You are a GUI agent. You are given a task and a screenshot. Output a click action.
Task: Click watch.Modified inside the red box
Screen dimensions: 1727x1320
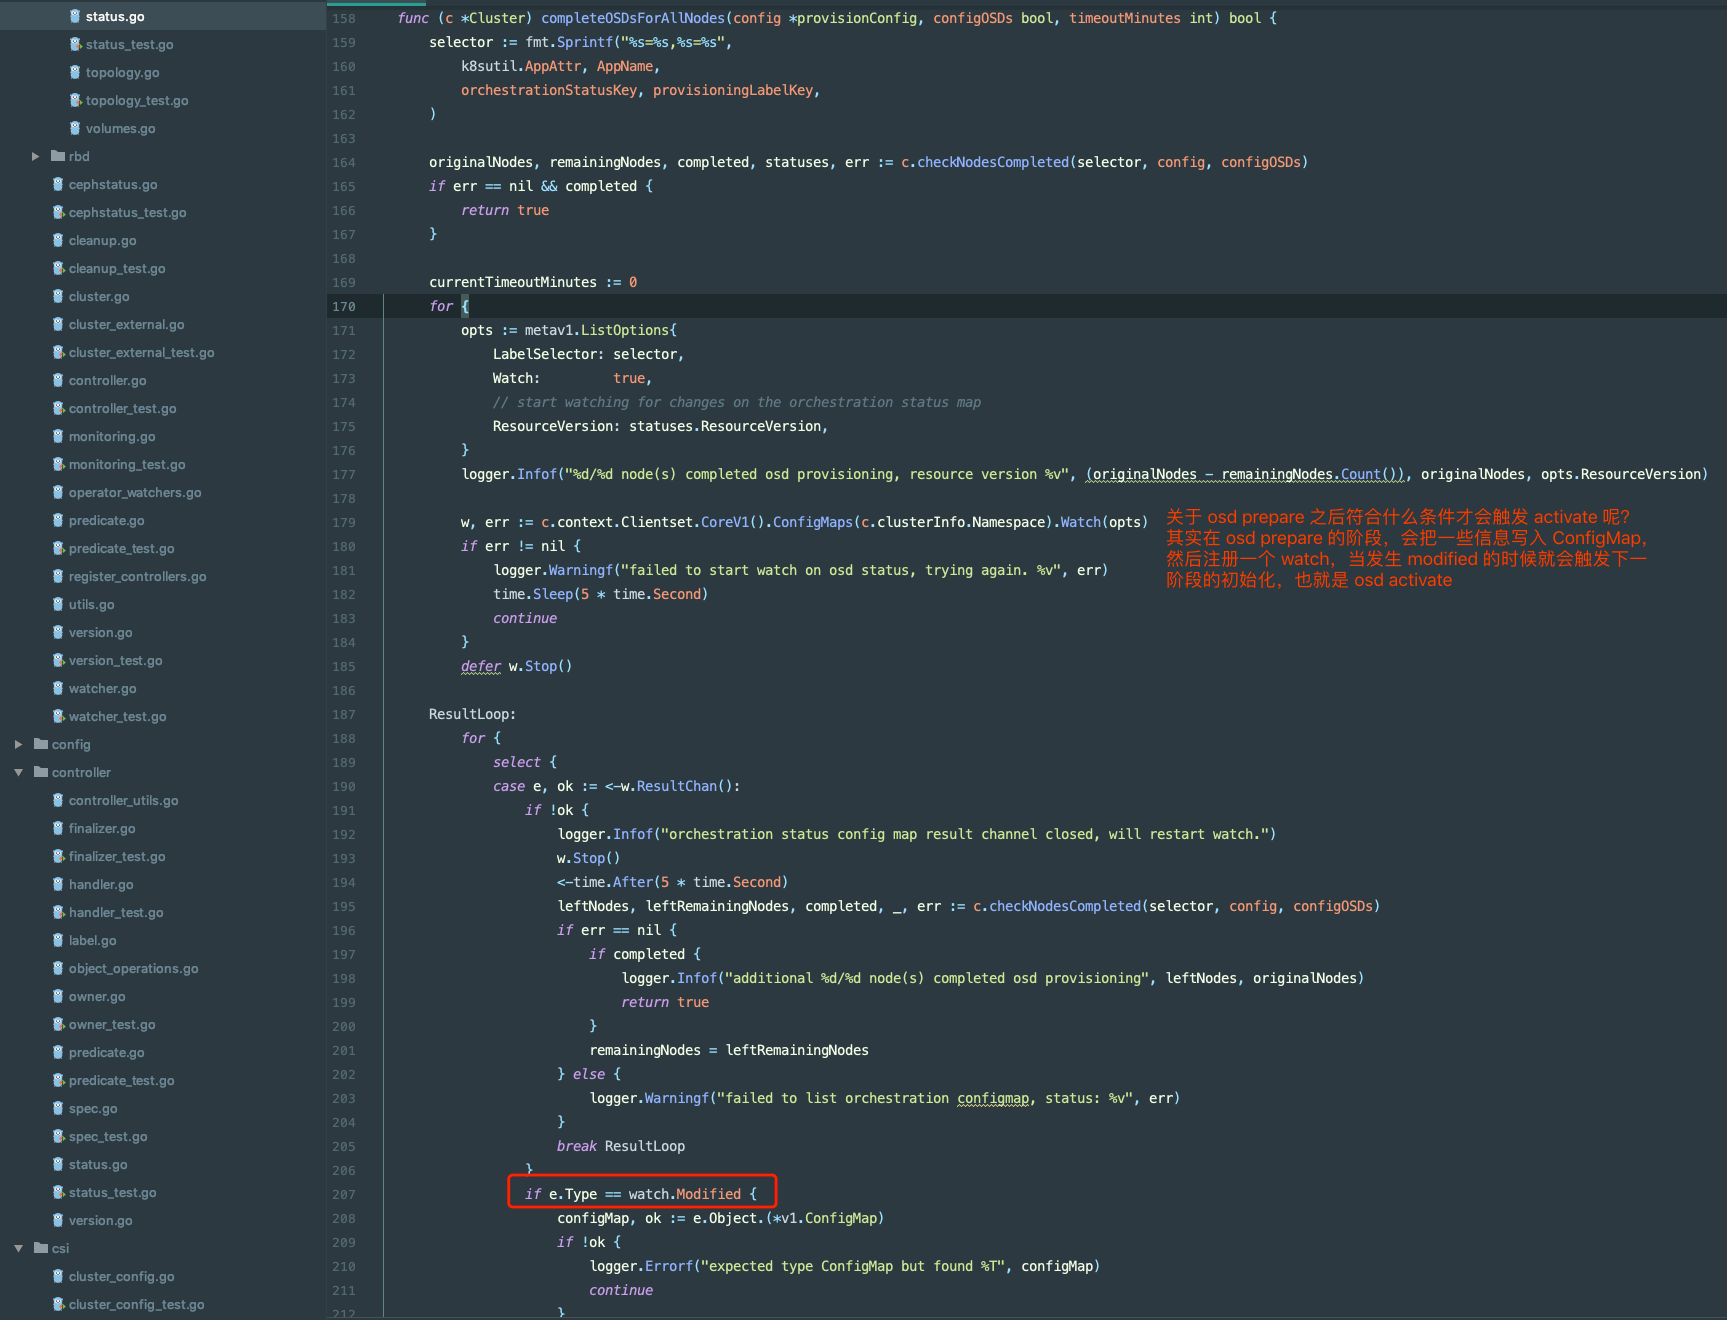(684, 1194)
